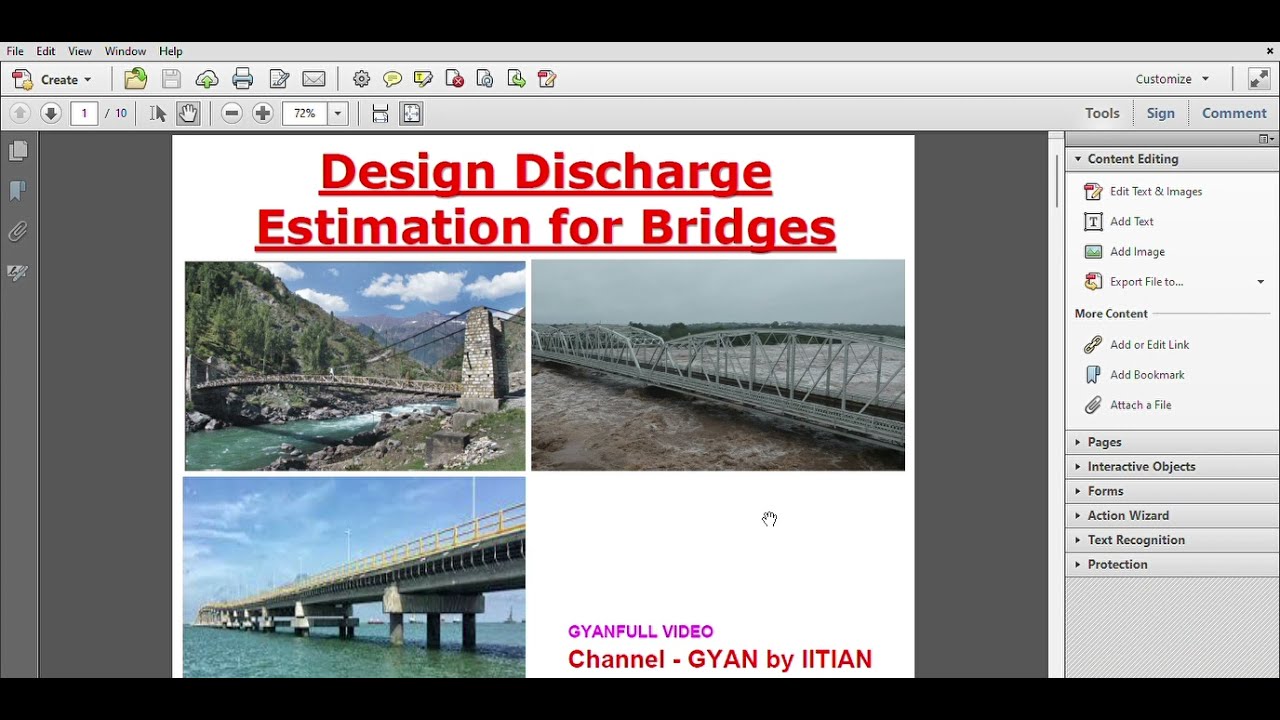Switch to the Tools pane tab

[1102, 113]
